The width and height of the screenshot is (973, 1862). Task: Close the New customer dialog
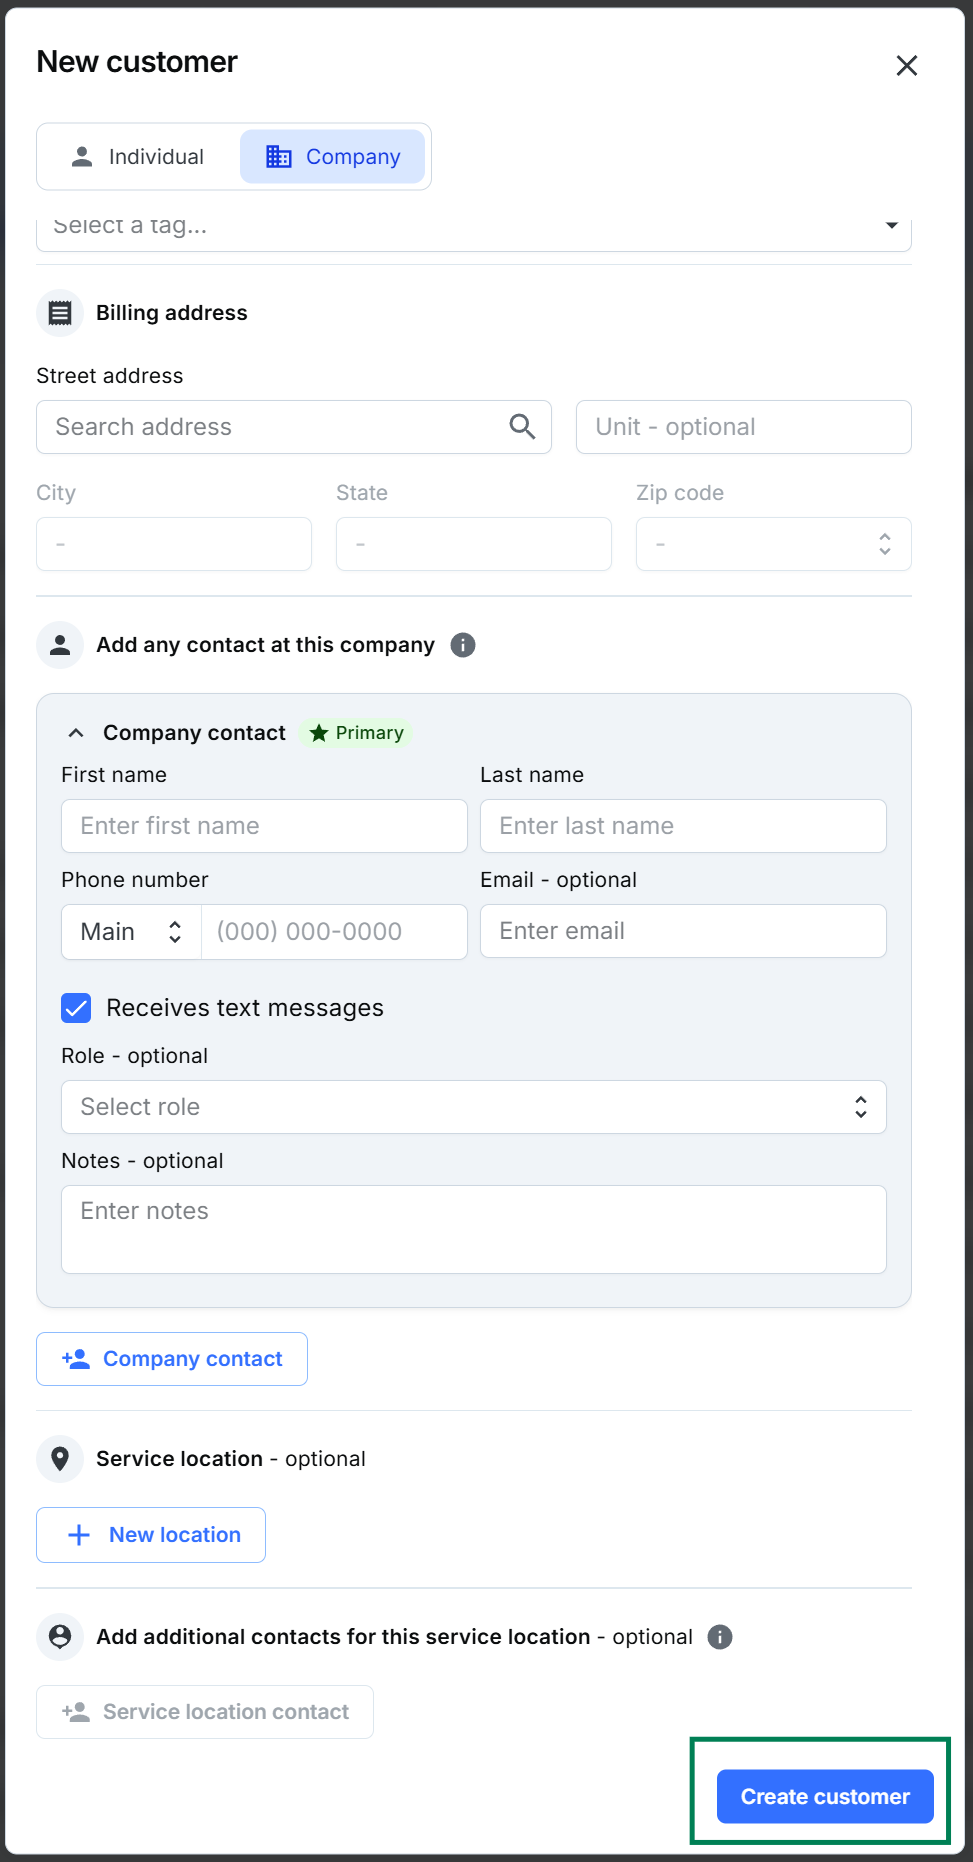[907, 66]
